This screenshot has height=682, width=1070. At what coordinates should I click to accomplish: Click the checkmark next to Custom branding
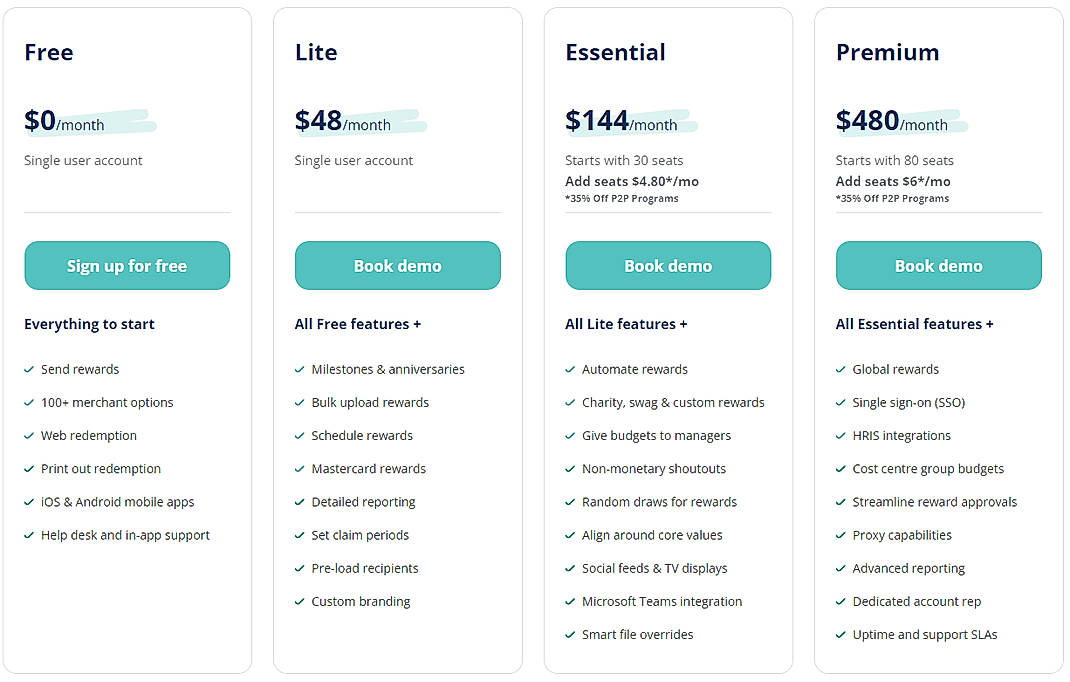299,601
